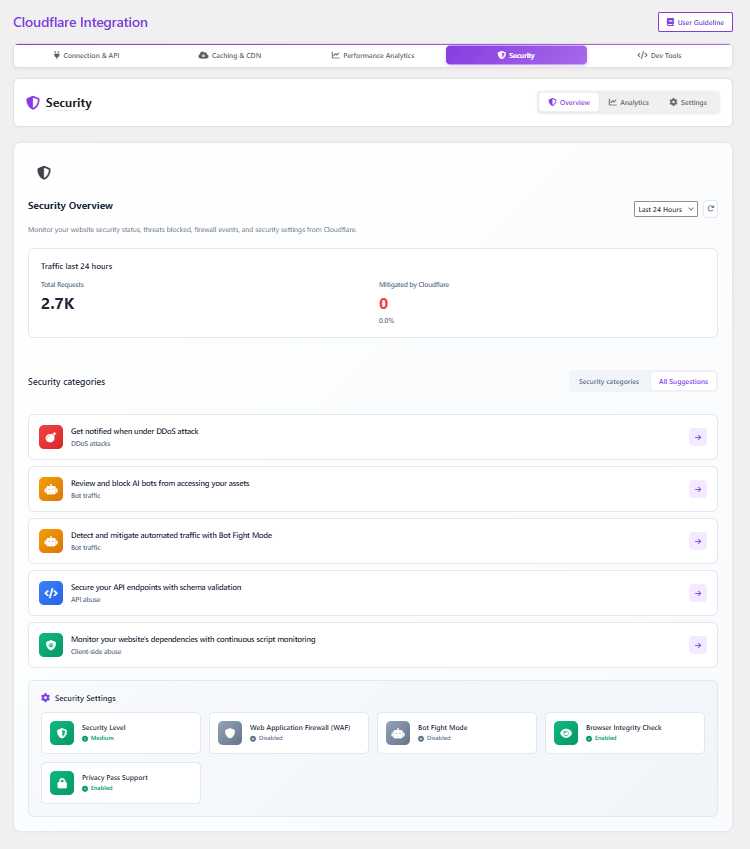Click the green Privacy Pass Support lock icon

62,783
